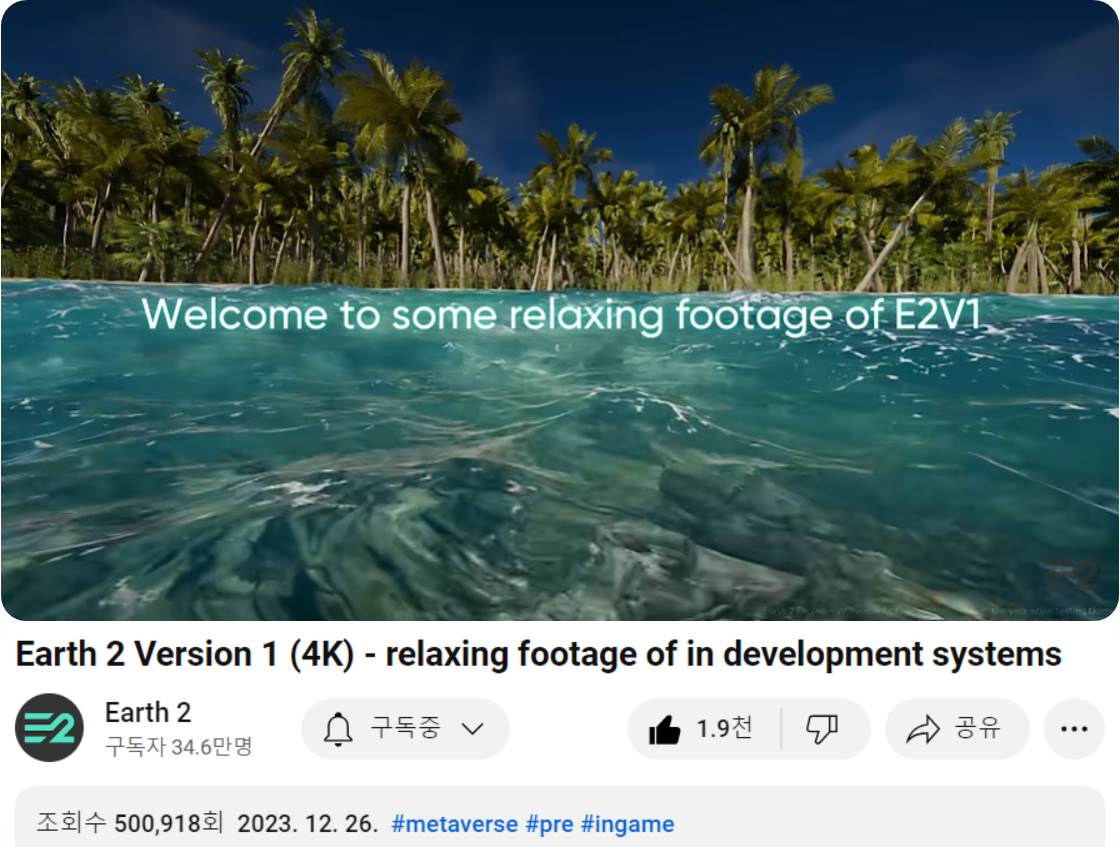Dislike the video with thumbs-down icon
Screen dimensions: 1120x847
pos(821,729)
